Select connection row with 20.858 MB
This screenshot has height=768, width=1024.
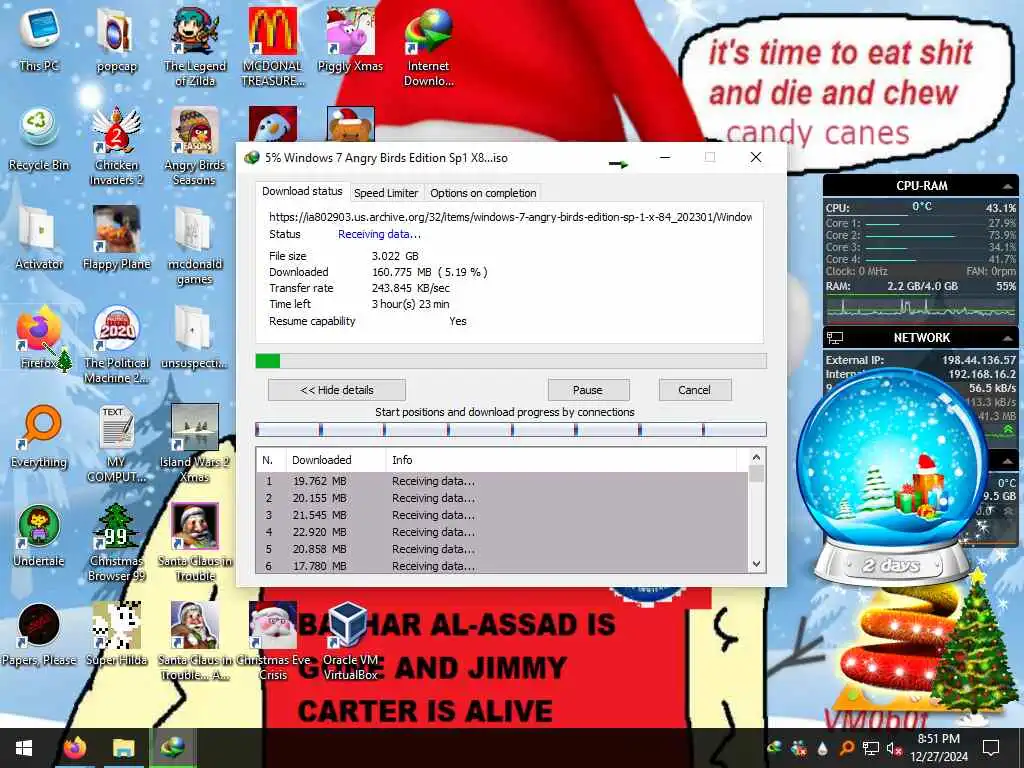502,549
